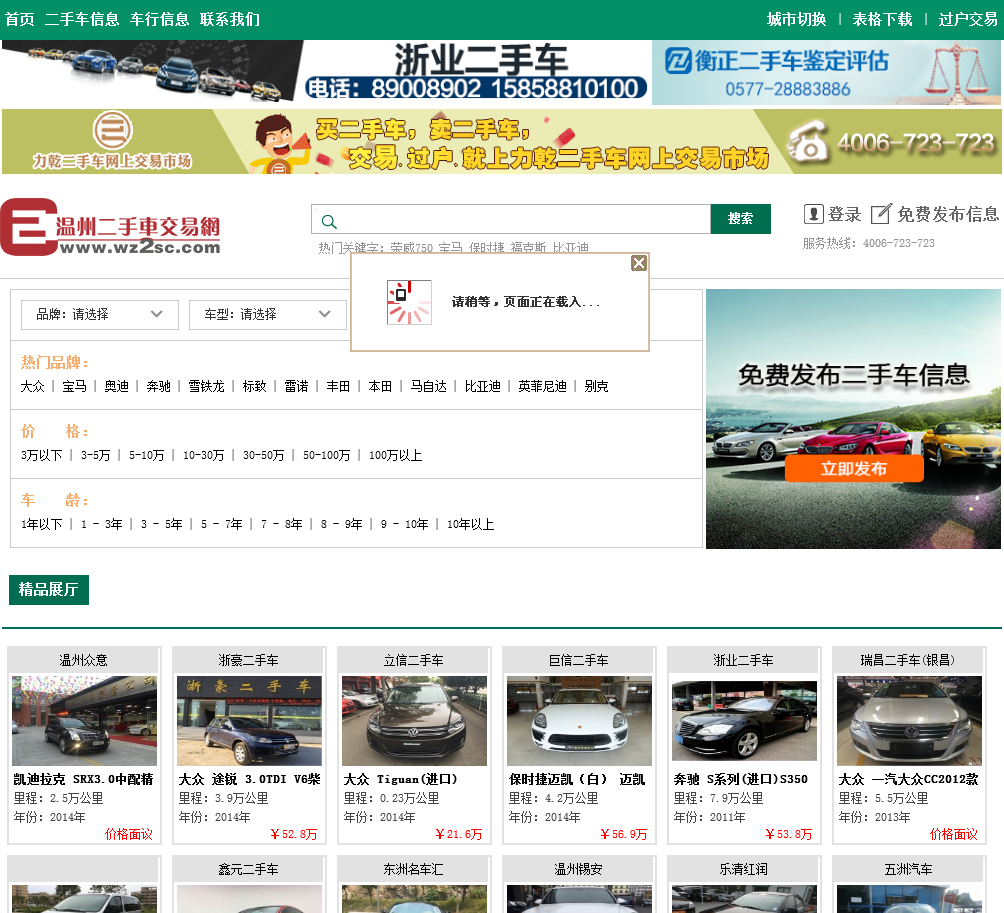
Task: Close the loading popup dialog
Action: [638, 263]
